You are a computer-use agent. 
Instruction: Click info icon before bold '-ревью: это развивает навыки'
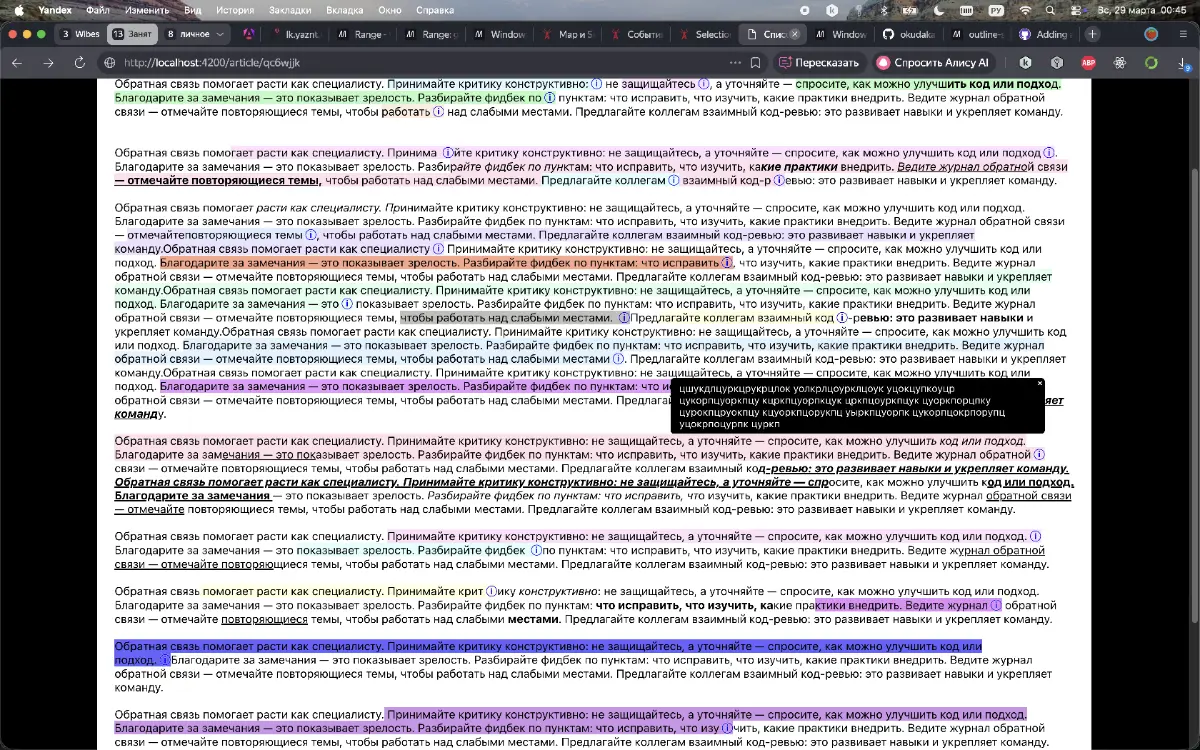pos(842,318)
